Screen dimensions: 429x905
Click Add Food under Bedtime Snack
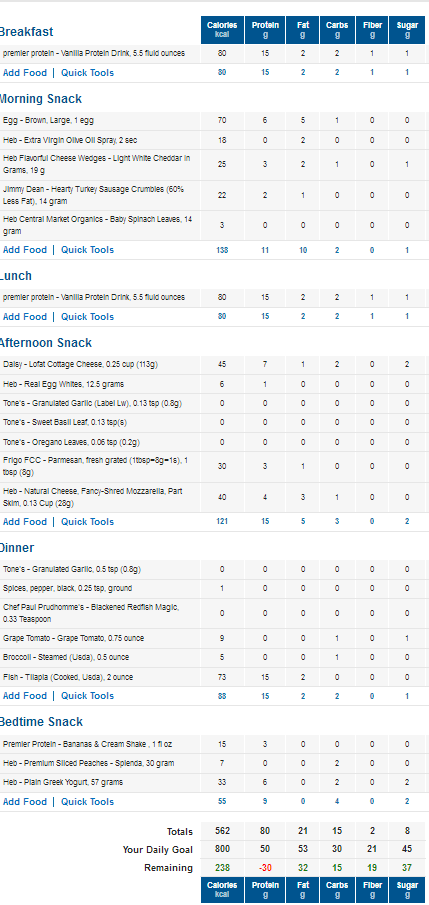(25, 802)
